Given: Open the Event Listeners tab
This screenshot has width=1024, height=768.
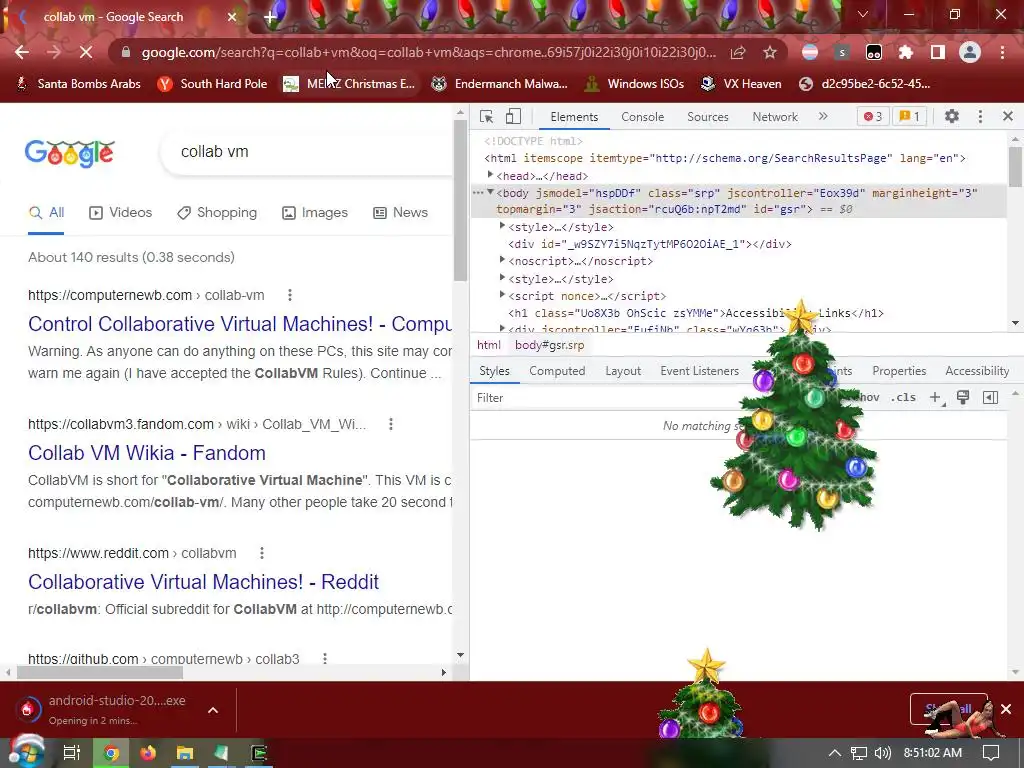Looking at the screenshot, I should coord(699,371).
